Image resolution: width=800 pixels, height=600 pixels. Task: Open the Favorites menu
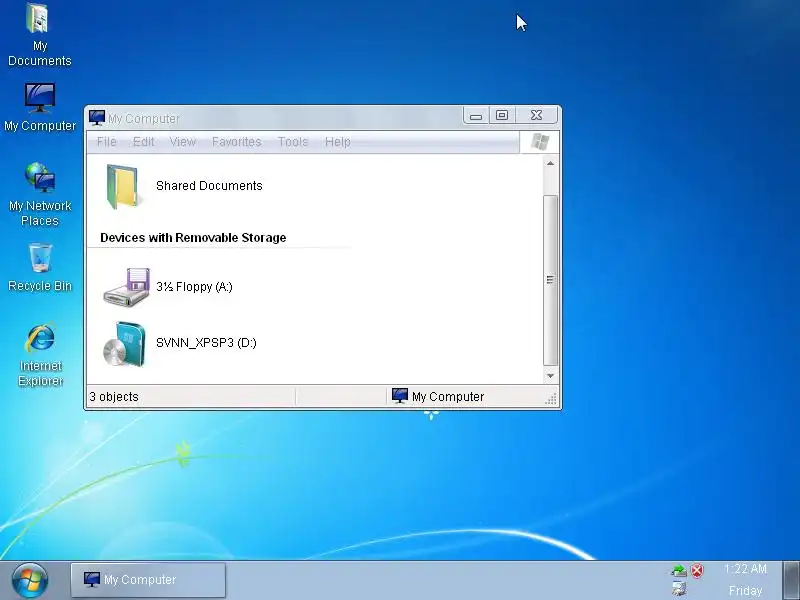click(x=237, y=142)
